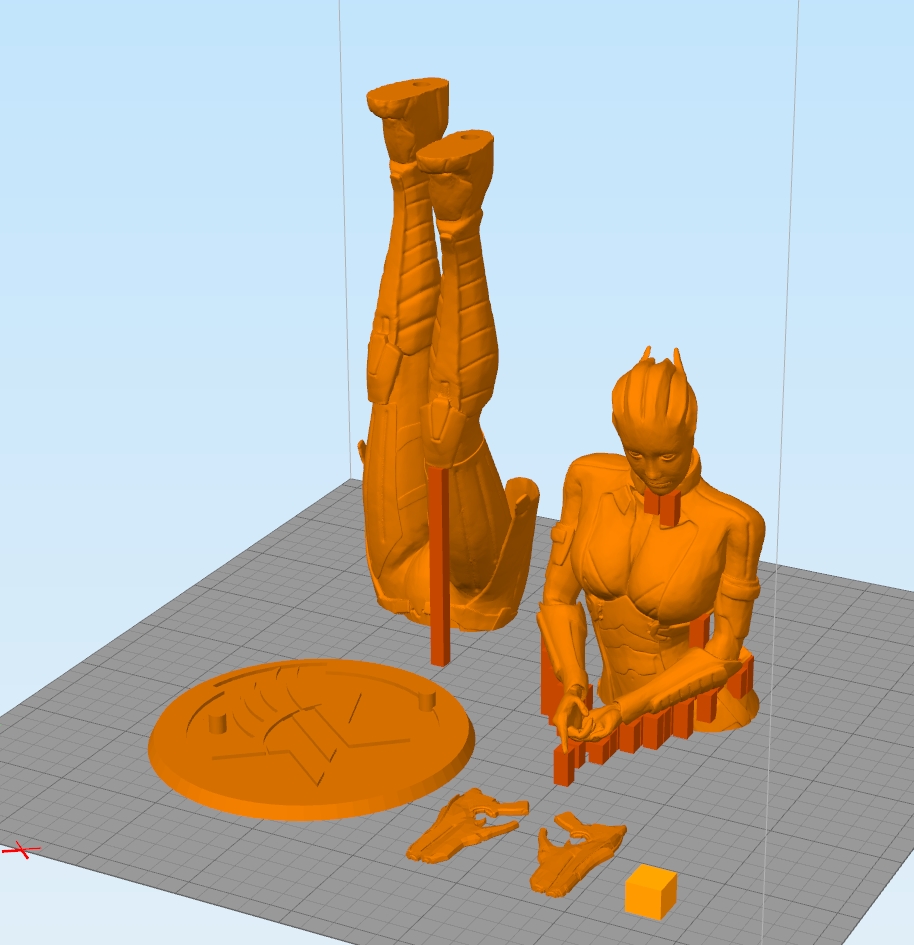Click the red origin axis marker
The height and width of the screenshot is (945, 914).
click(20, 850)
